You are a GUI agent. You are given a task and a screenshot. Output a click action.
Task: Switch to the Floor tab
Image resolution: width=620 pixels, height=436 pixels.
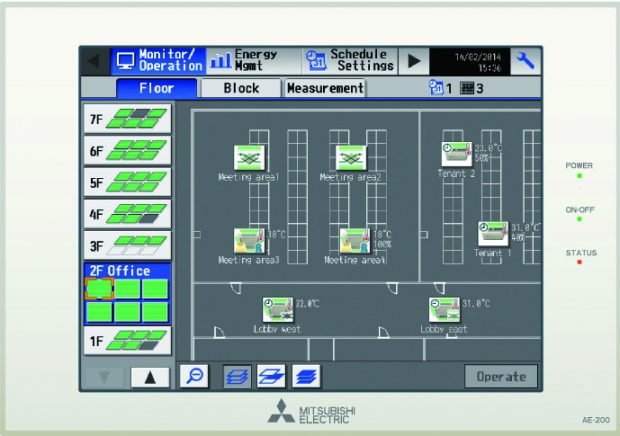157,88
